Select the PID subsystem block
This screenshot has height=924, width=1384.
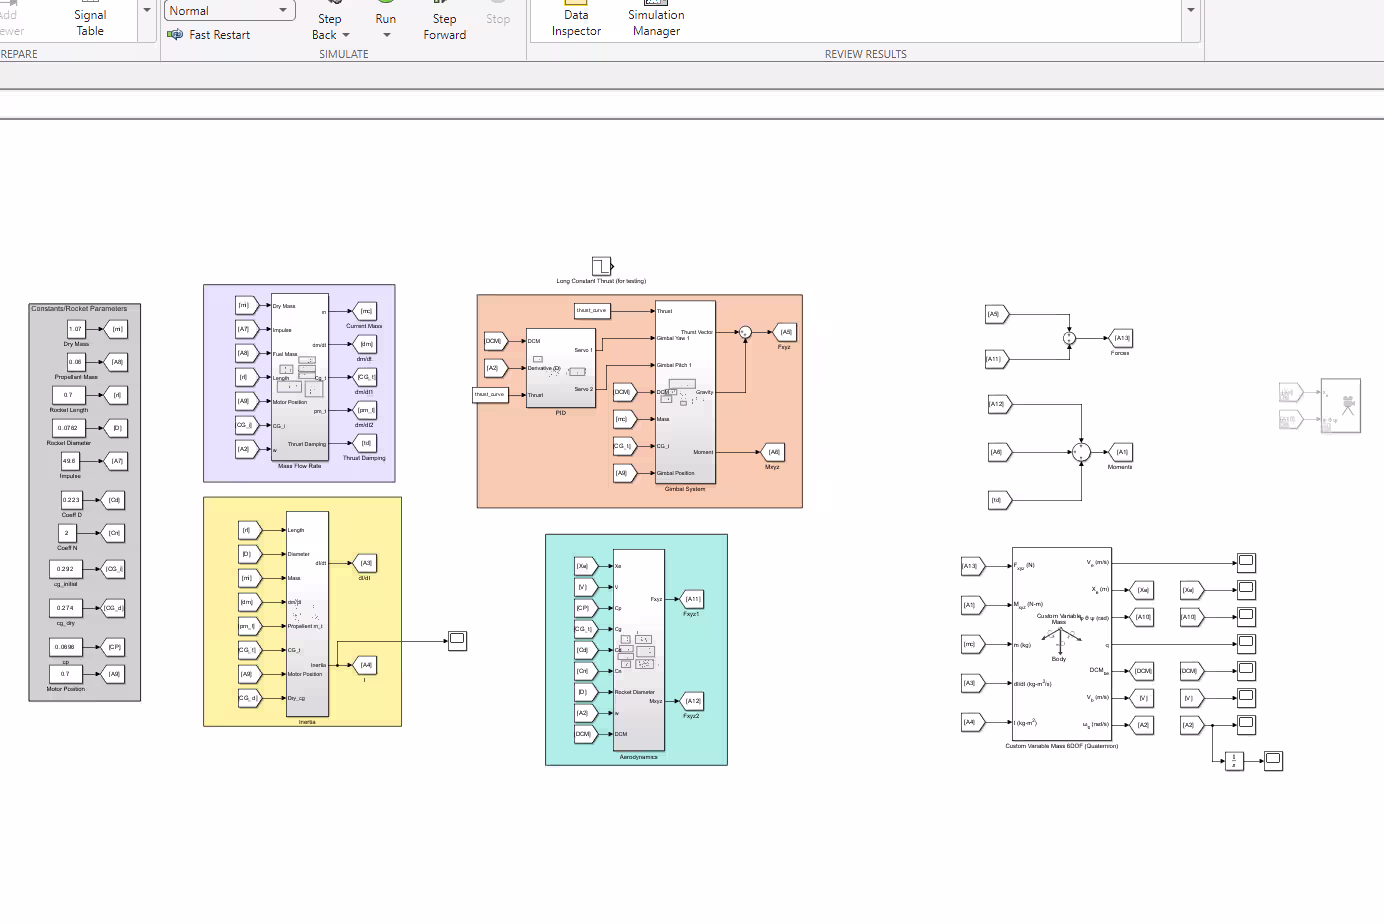pyautogui.click(x=560, y=368)
